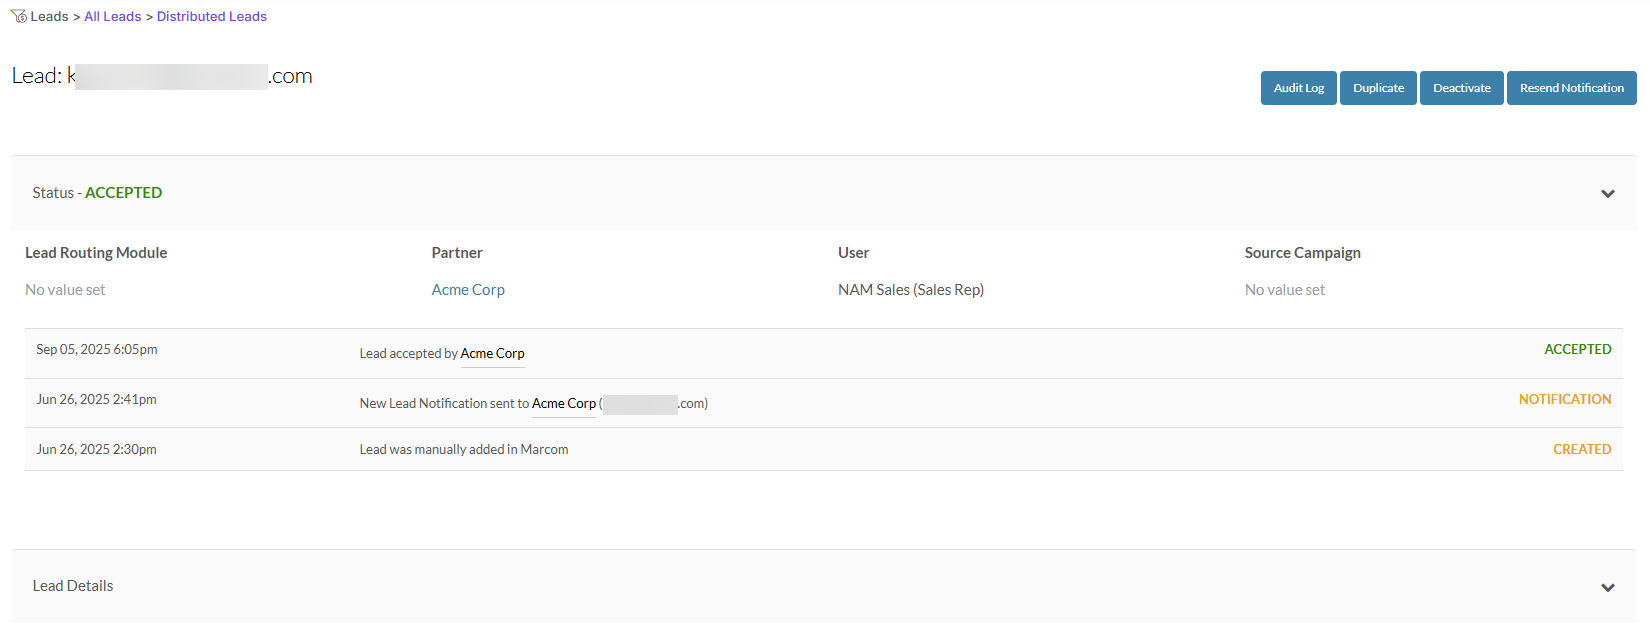The height and width of the screenshot is (627, 1650).
Task: Expand the Lead Details chevron
Action: click(x=1608, y=587)
